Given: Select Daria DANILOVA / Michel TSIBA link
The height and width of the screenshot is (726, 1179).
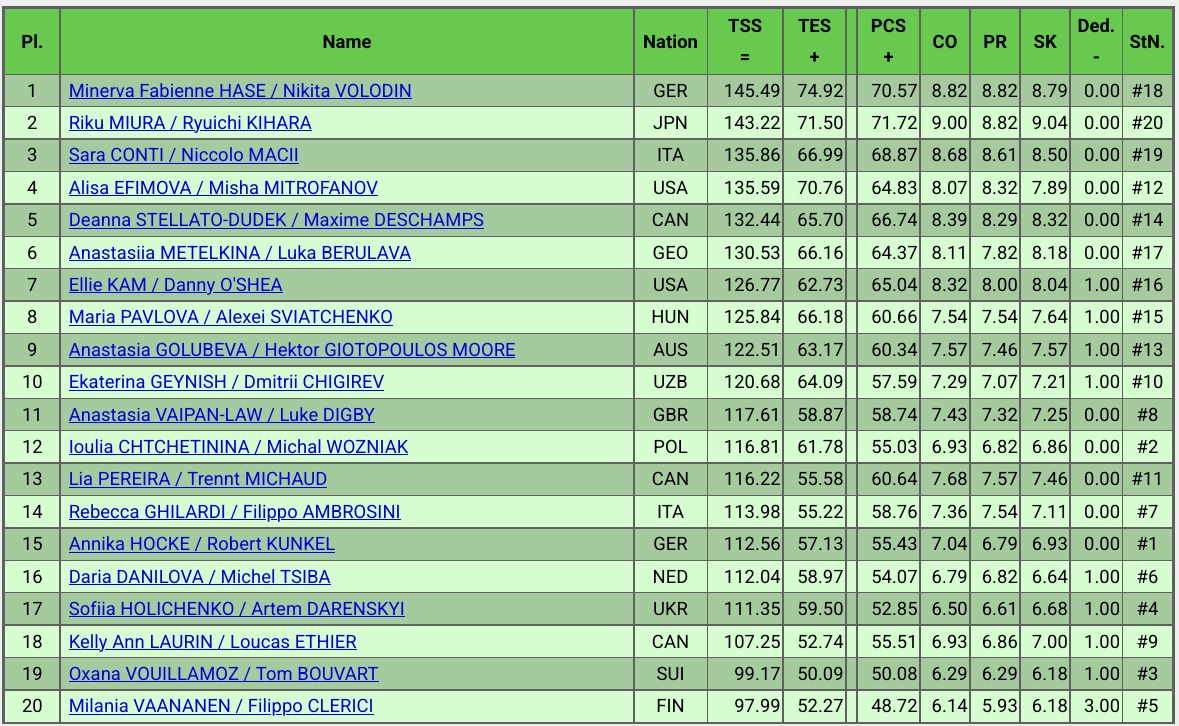Looking at the screenshot, I should [x=200, y=577].
